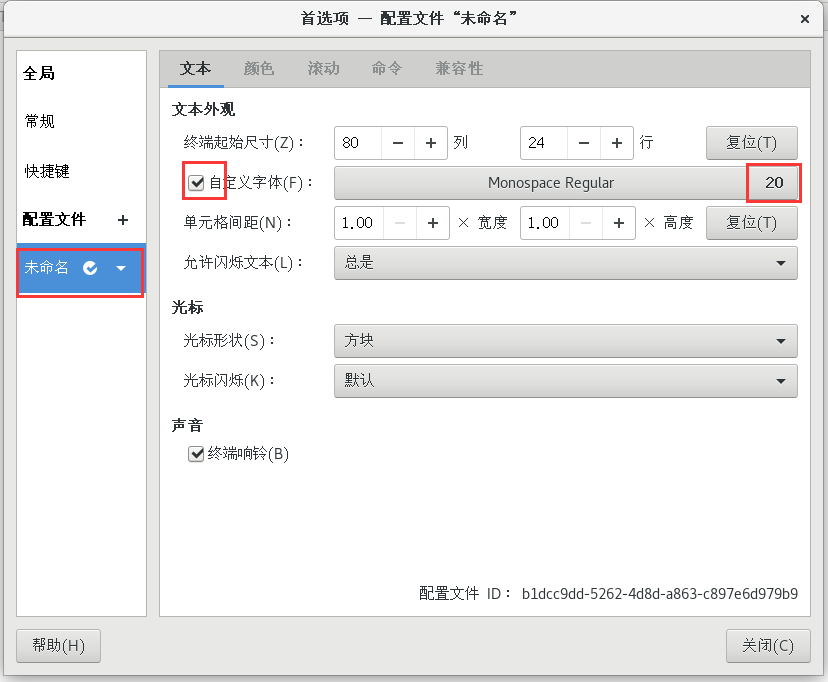Click the 复位 button for terminal size

751,143
